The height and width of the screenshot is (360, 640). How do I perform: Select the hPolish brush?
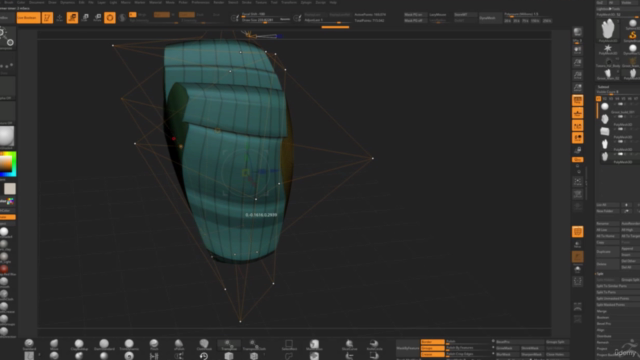[179, 345]
